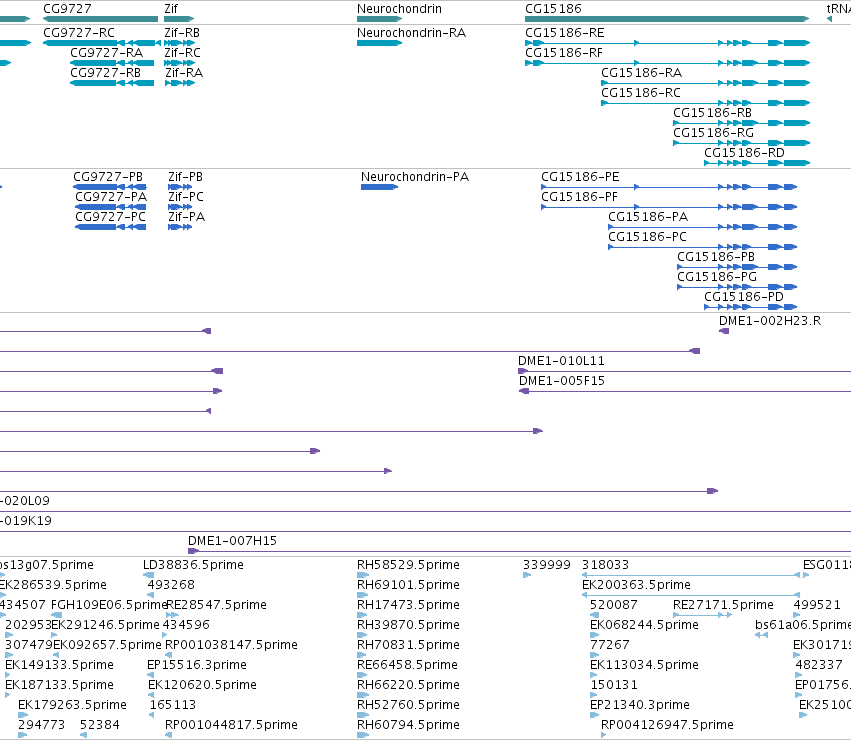
Task: Click EST EP21340.3prime
Action: 640,706
